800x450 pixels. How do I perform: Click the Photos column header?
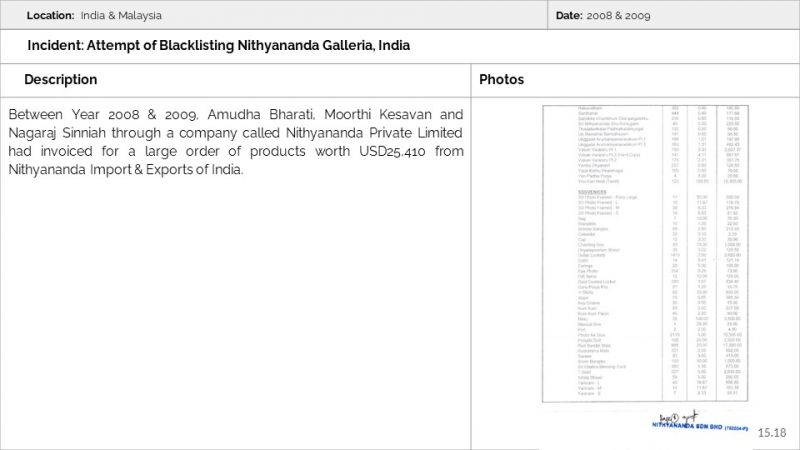(x=501, y=80)
